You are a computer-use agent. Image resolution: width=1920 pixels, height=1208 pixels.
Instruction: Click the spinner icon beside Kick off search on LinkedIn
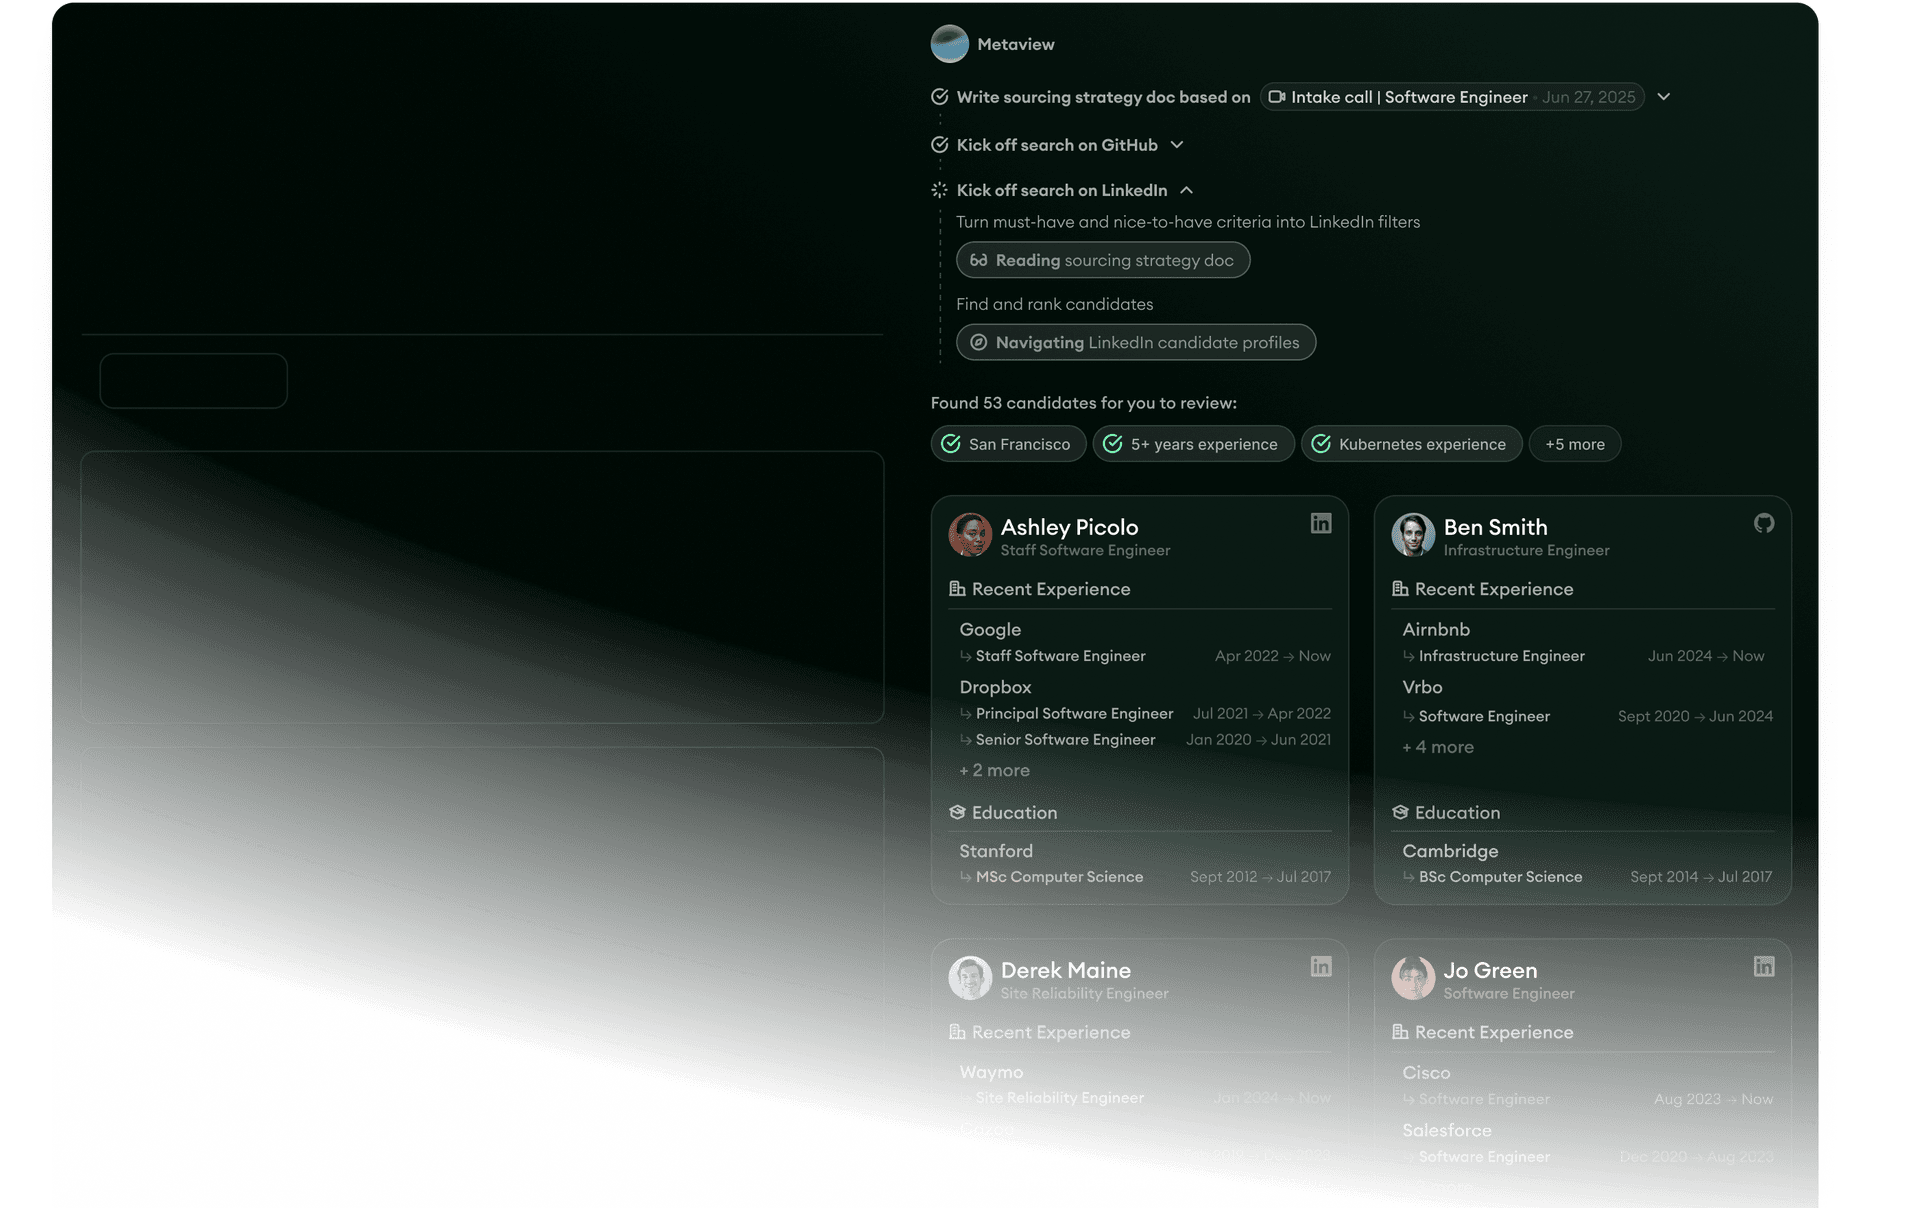pyautogui.click(x=938, y=190)
